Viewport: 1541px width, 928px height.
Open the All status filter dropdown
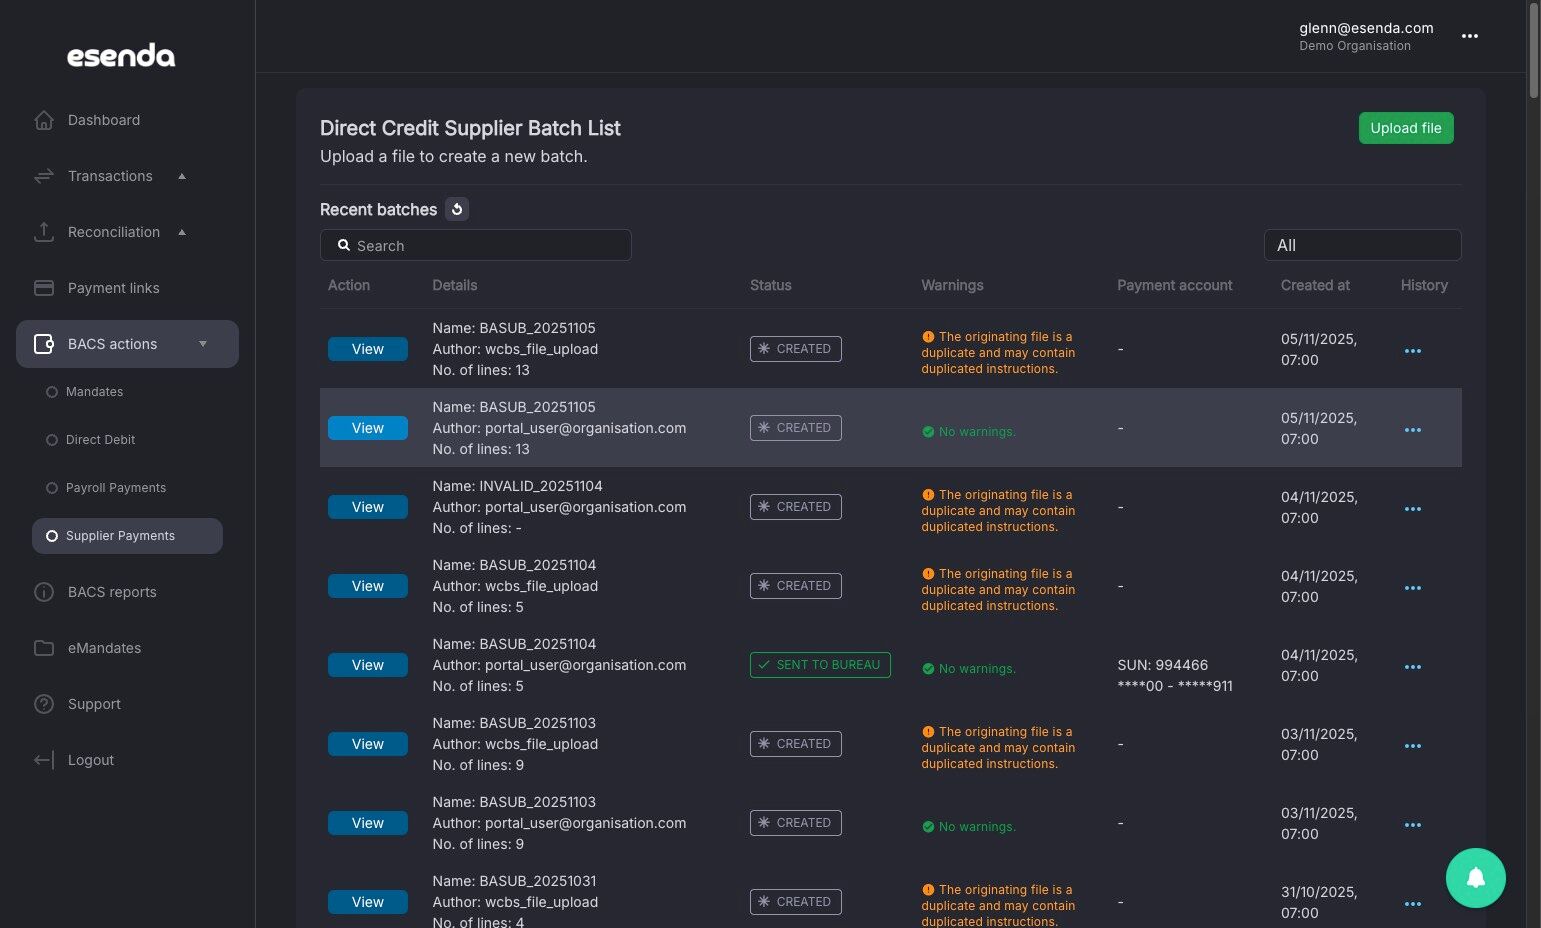point(1362,245)
